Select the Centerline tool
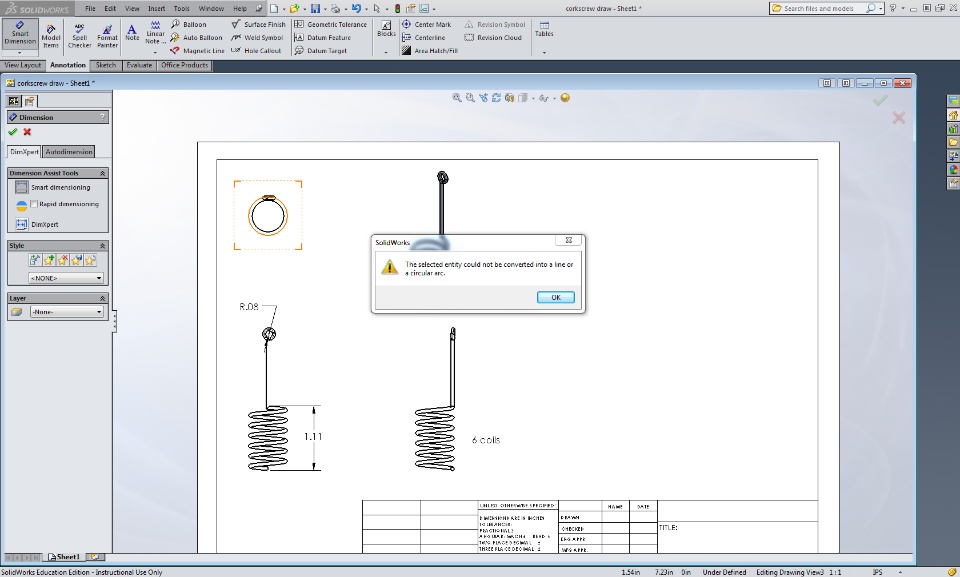The height and width of the screenshot is (577, 960). (x=424, y=37)
